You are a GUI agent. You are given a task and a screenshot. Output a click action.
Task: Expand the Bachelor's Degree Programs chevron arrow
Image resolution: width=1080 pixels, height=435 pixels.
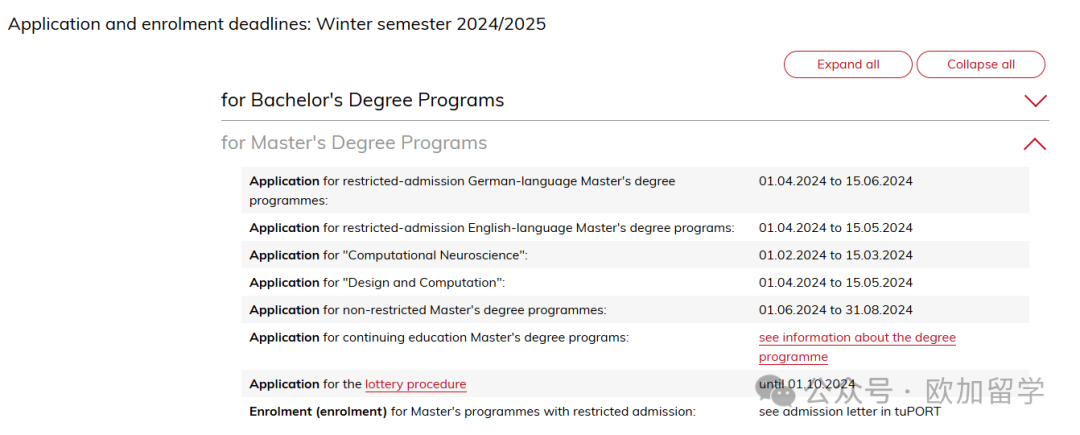point(1035,101)
